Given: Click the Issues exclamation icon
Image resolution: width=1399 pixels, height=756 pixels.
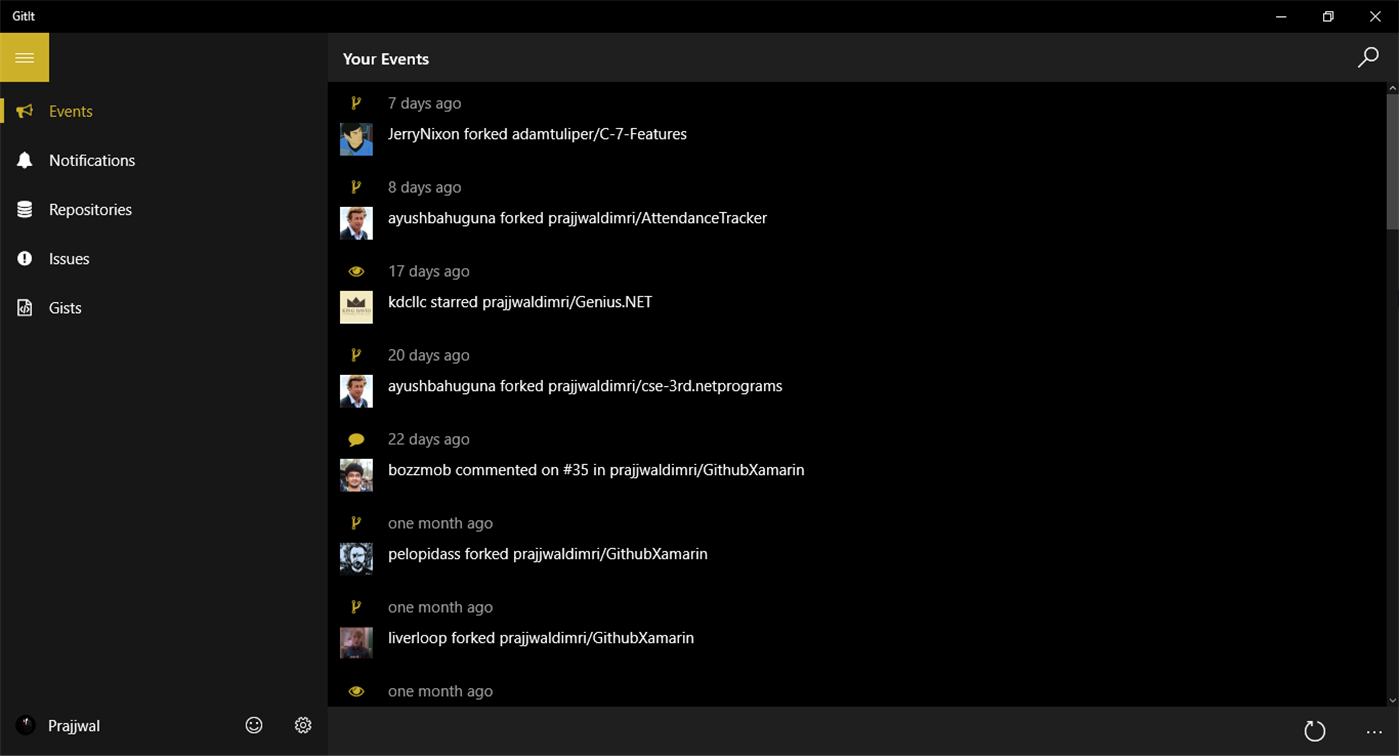Looking at the screenshot, I should (x=24, y=258).
